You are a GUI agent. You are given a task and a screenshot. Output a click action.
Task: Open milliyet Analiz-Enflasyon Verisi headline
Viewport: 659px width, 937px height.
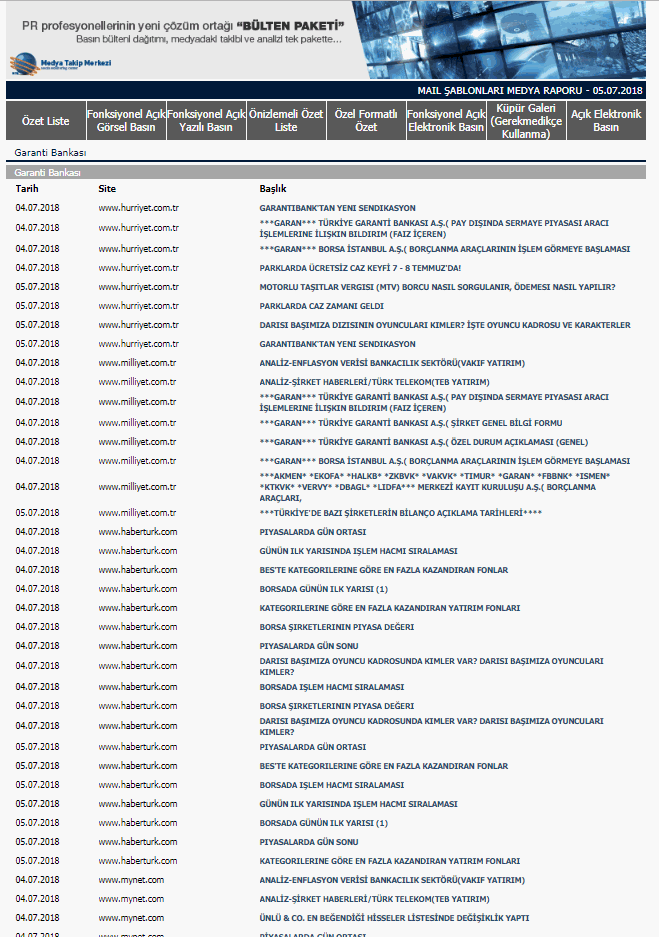tap(392, 363)
